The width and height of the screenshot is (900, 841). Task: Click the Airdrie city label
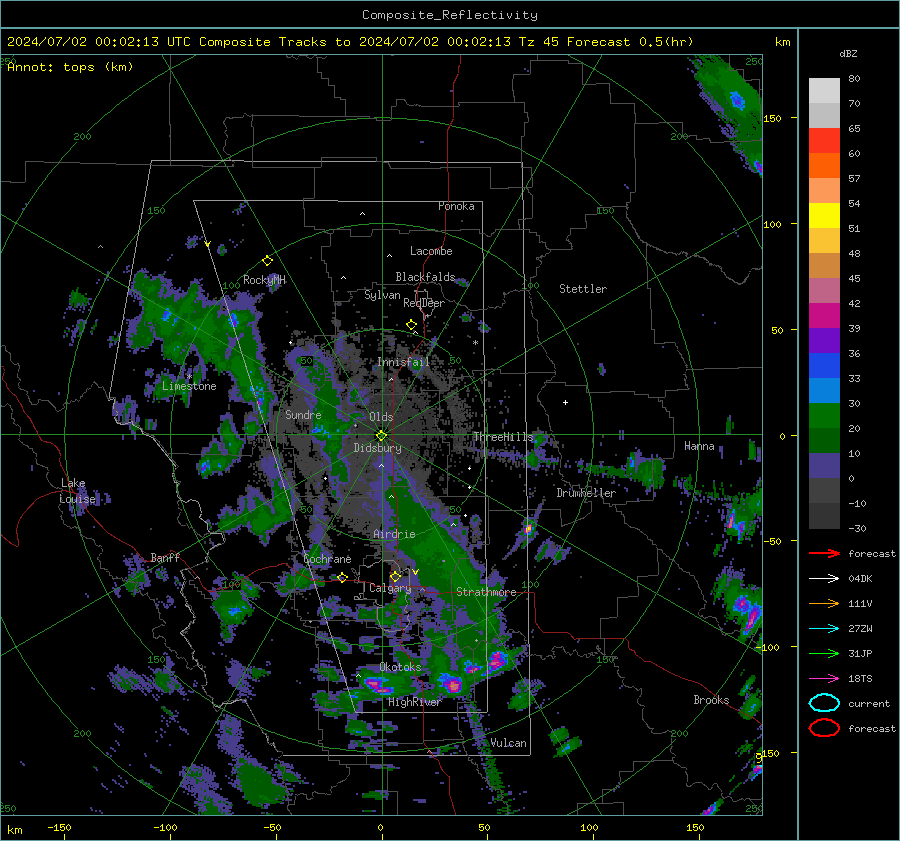pos(394,534)
